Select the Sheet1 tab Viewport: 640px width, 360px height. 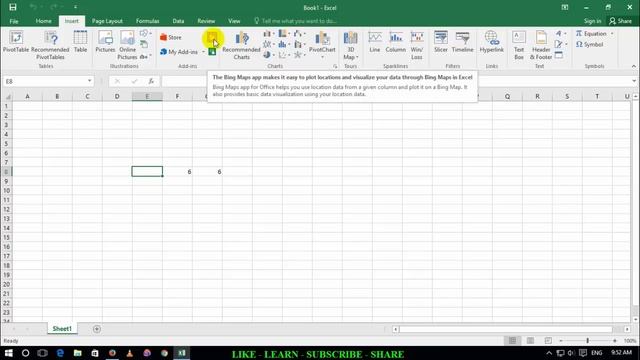[62, 329]
